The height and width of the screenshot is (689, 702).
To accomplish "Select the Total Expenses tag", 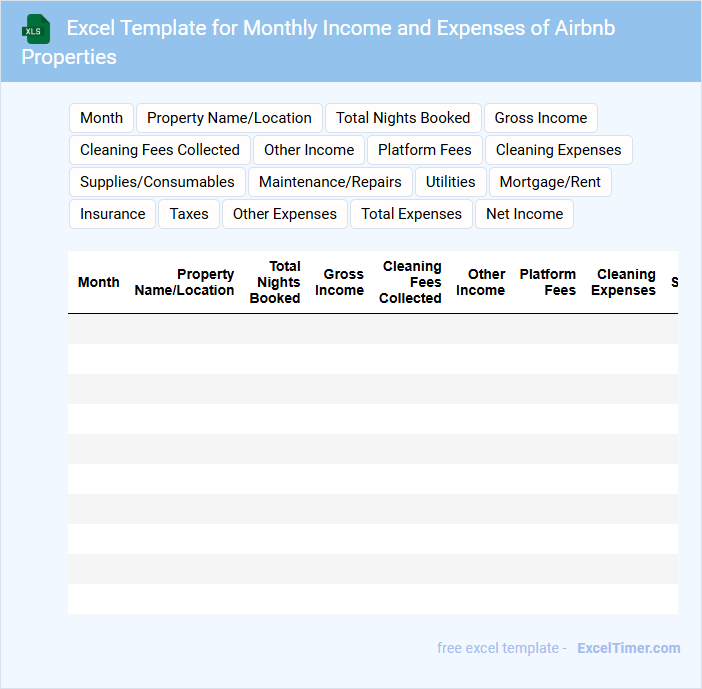I will click(412, 214).
